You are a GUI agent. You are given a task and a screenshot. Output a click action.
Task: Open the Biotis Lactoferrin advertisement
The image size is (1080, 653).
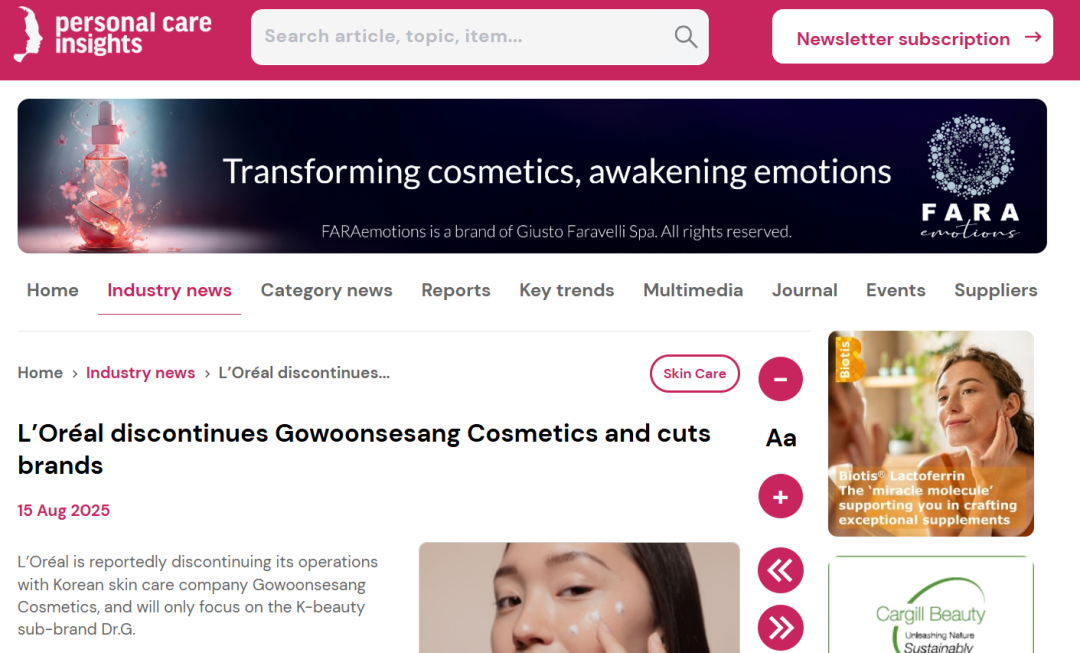click(931, 433)
